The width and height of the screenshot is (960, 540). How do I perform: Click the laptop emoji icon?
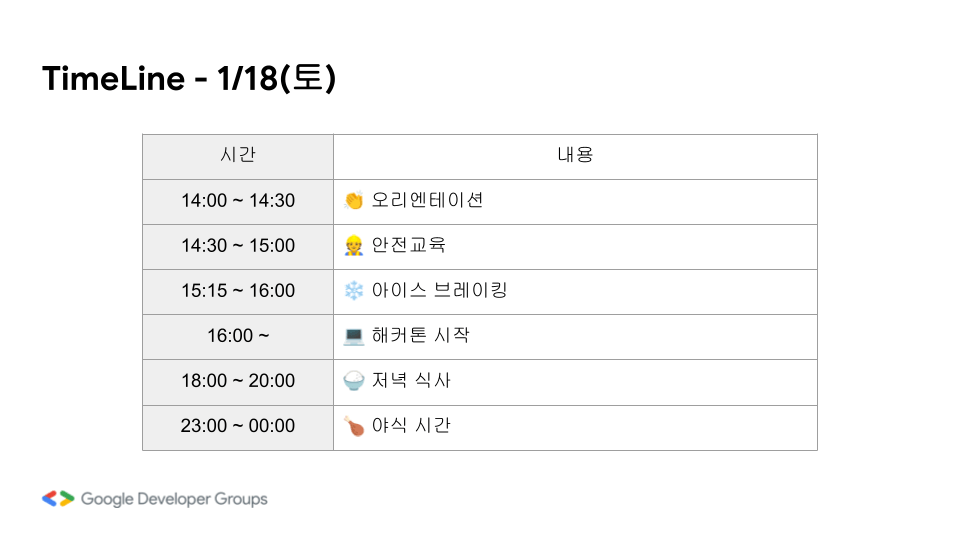pos(353,336)
